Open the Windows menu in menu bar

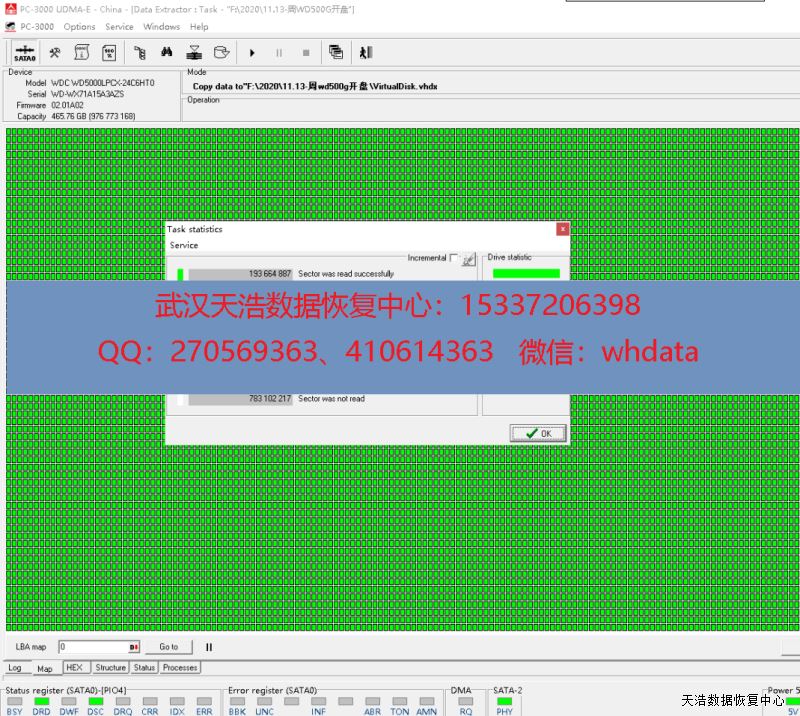161,27
